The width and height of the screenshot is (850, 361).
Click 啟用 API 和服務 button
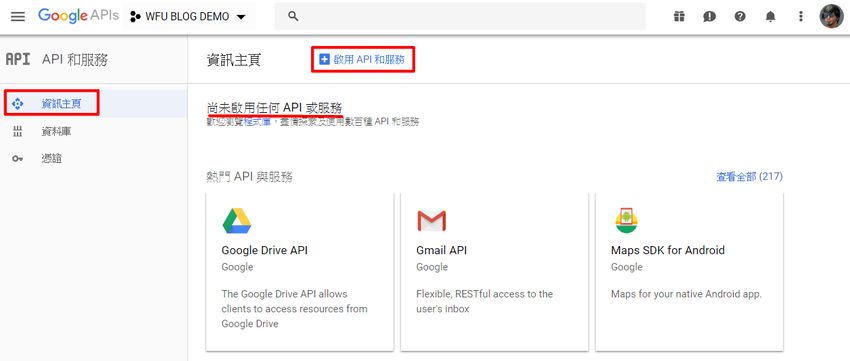pyautogui.click(x=362, y=60)
